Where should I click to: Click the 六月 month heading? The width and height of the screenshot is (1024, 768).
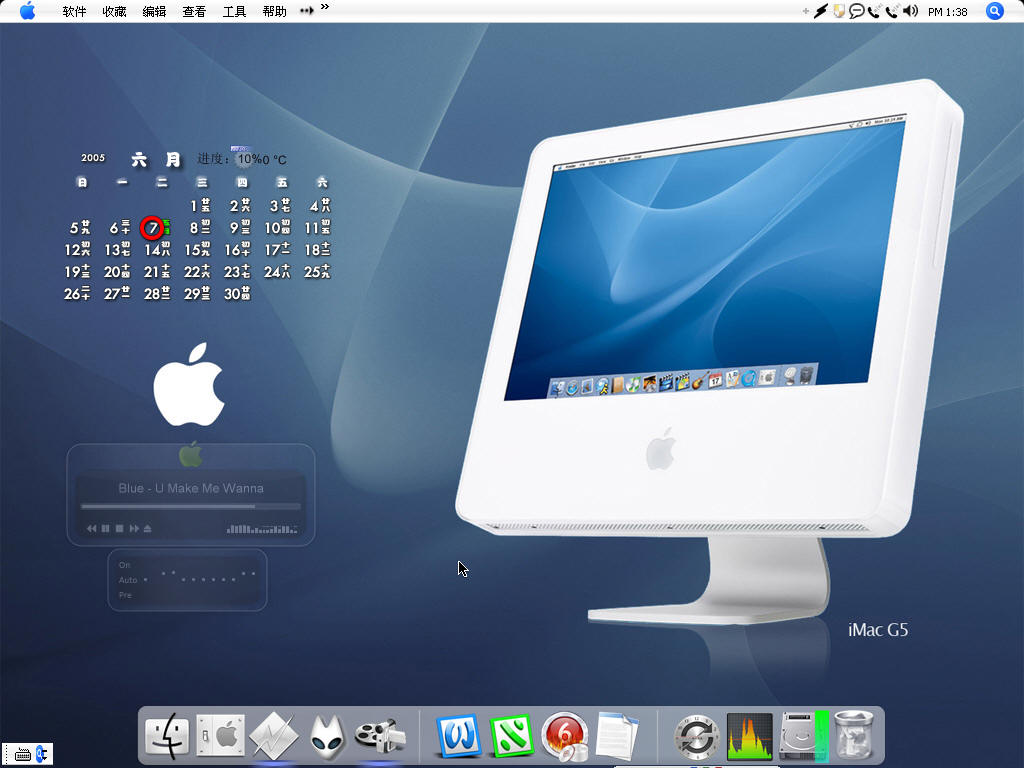(x=155, y=159)
